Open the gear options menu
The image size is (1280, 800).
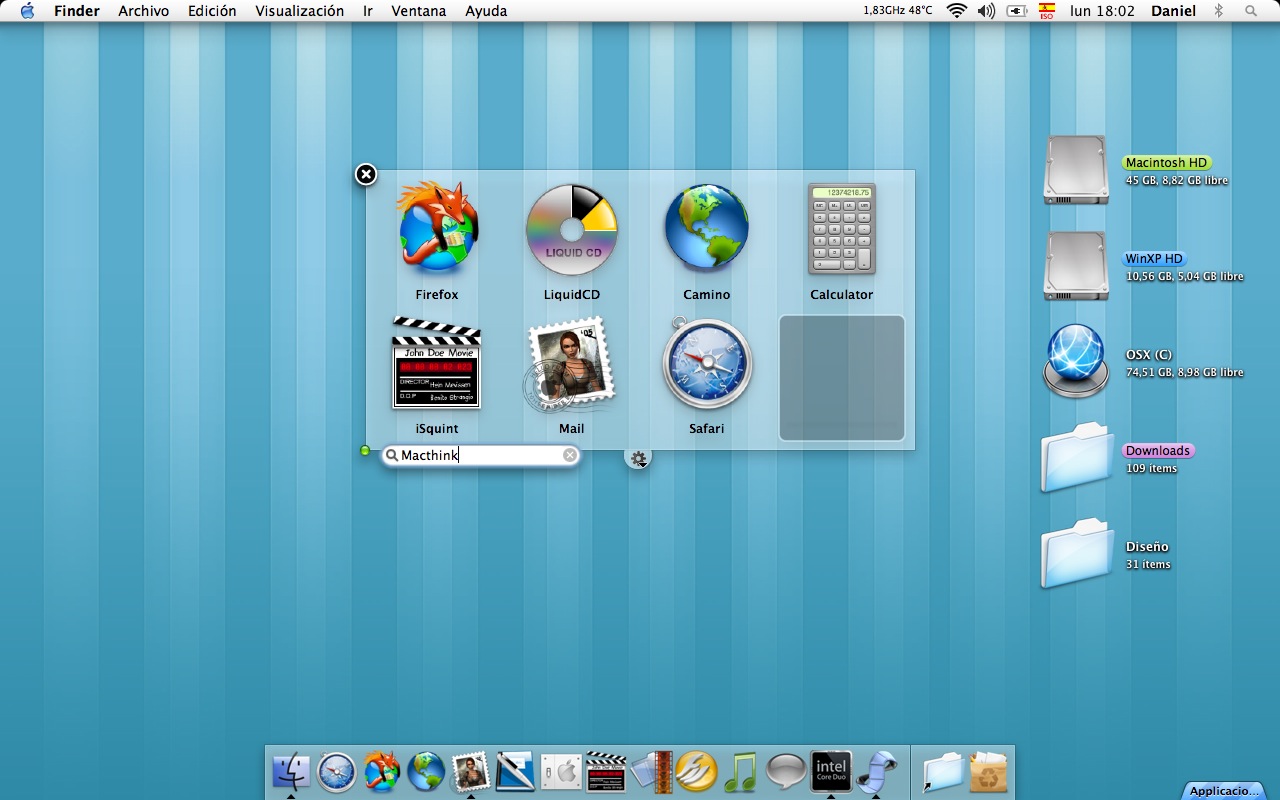coord(638,458)
